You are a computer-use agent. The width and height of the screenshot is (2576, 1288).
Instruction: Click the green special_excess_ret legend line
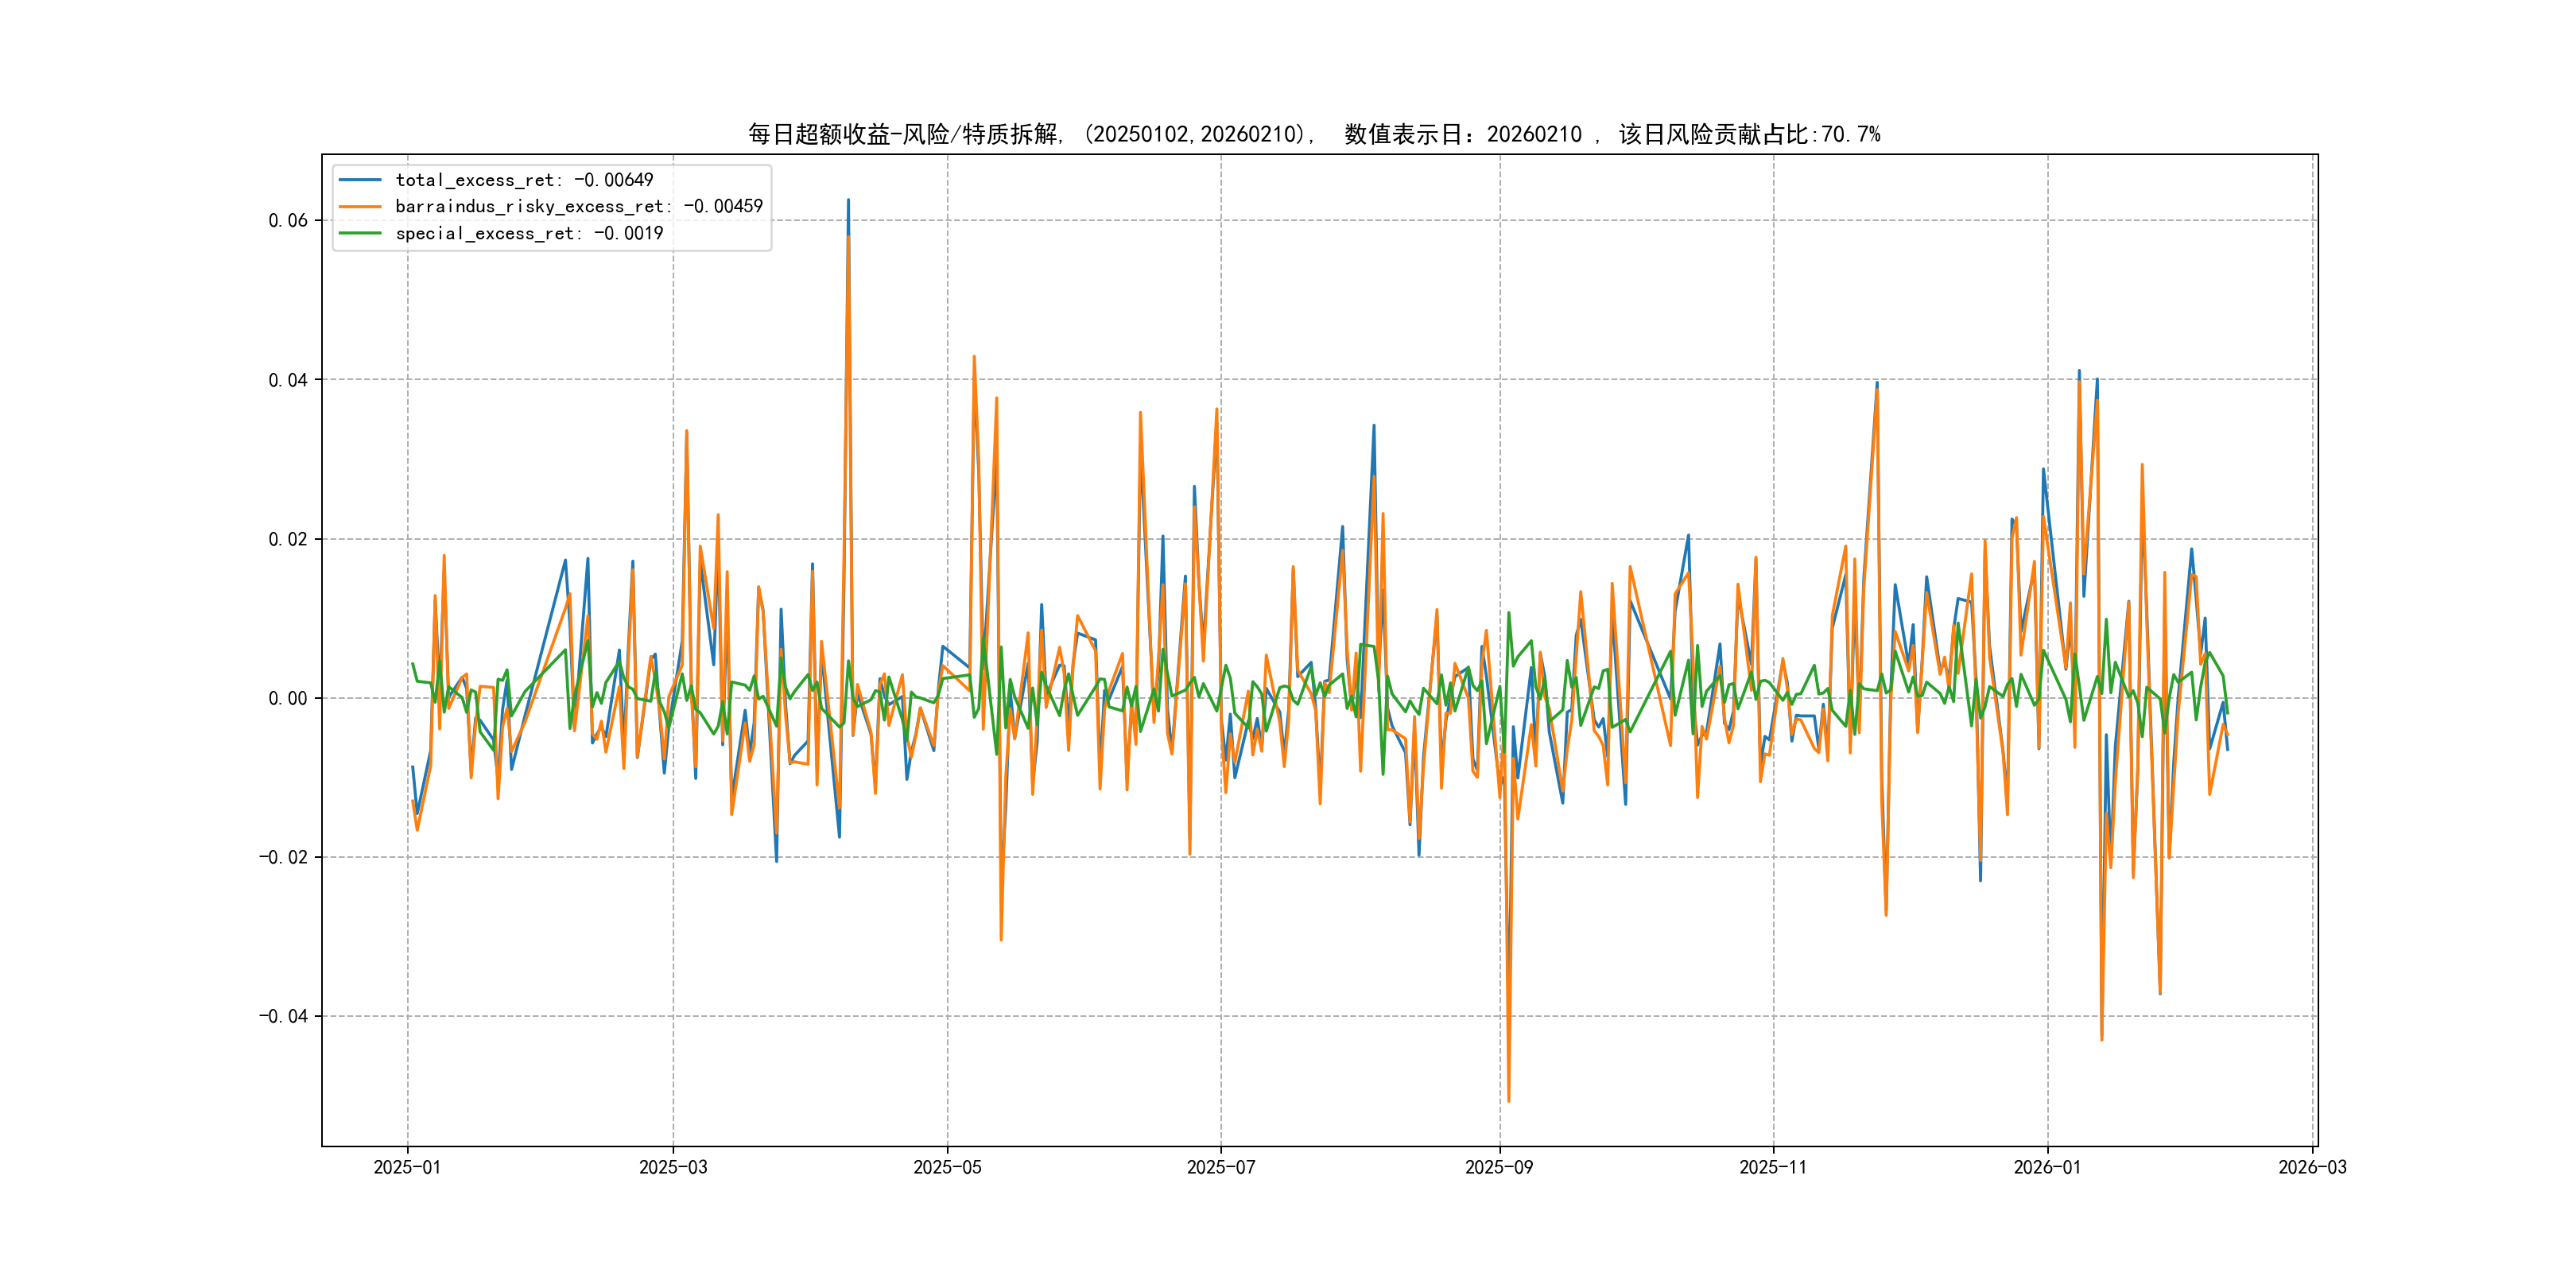360,233
